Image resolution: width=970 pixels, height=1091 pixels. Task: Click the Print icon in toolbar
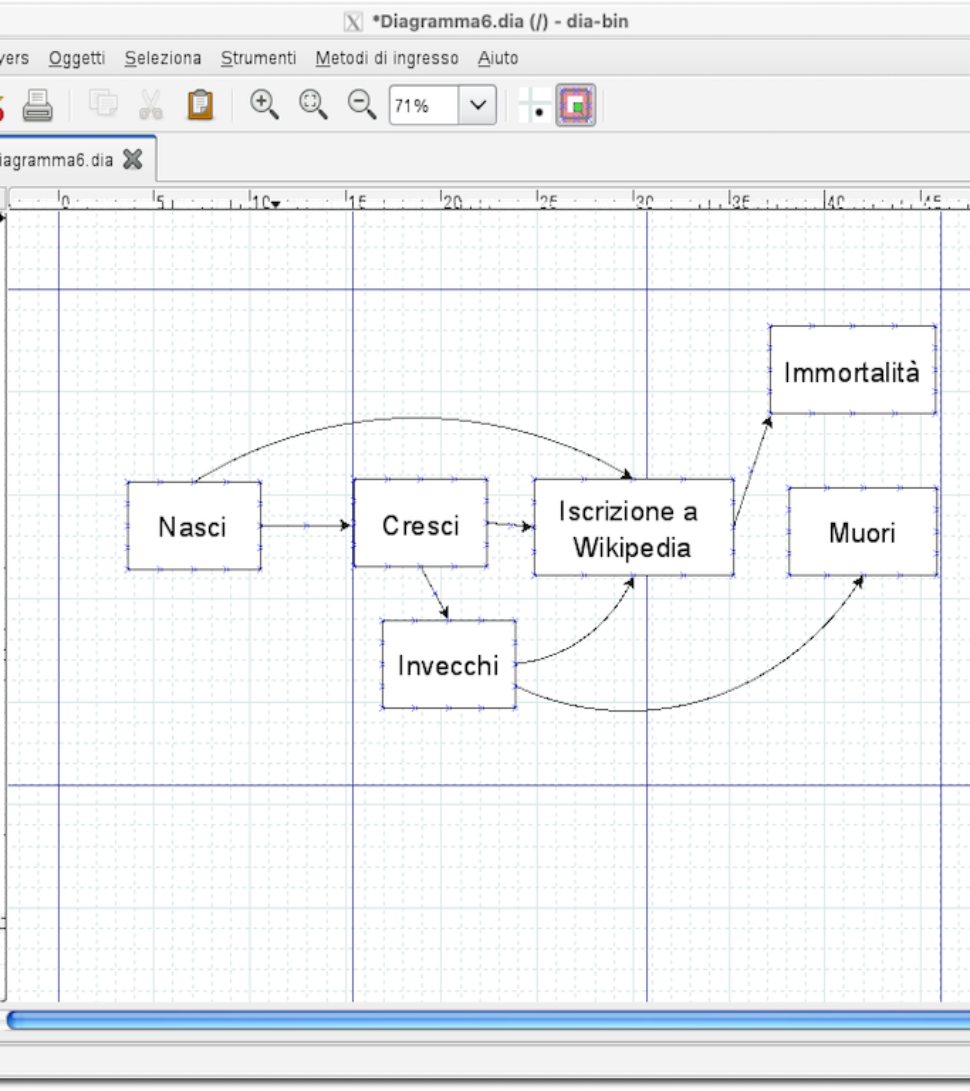[38, 106]
